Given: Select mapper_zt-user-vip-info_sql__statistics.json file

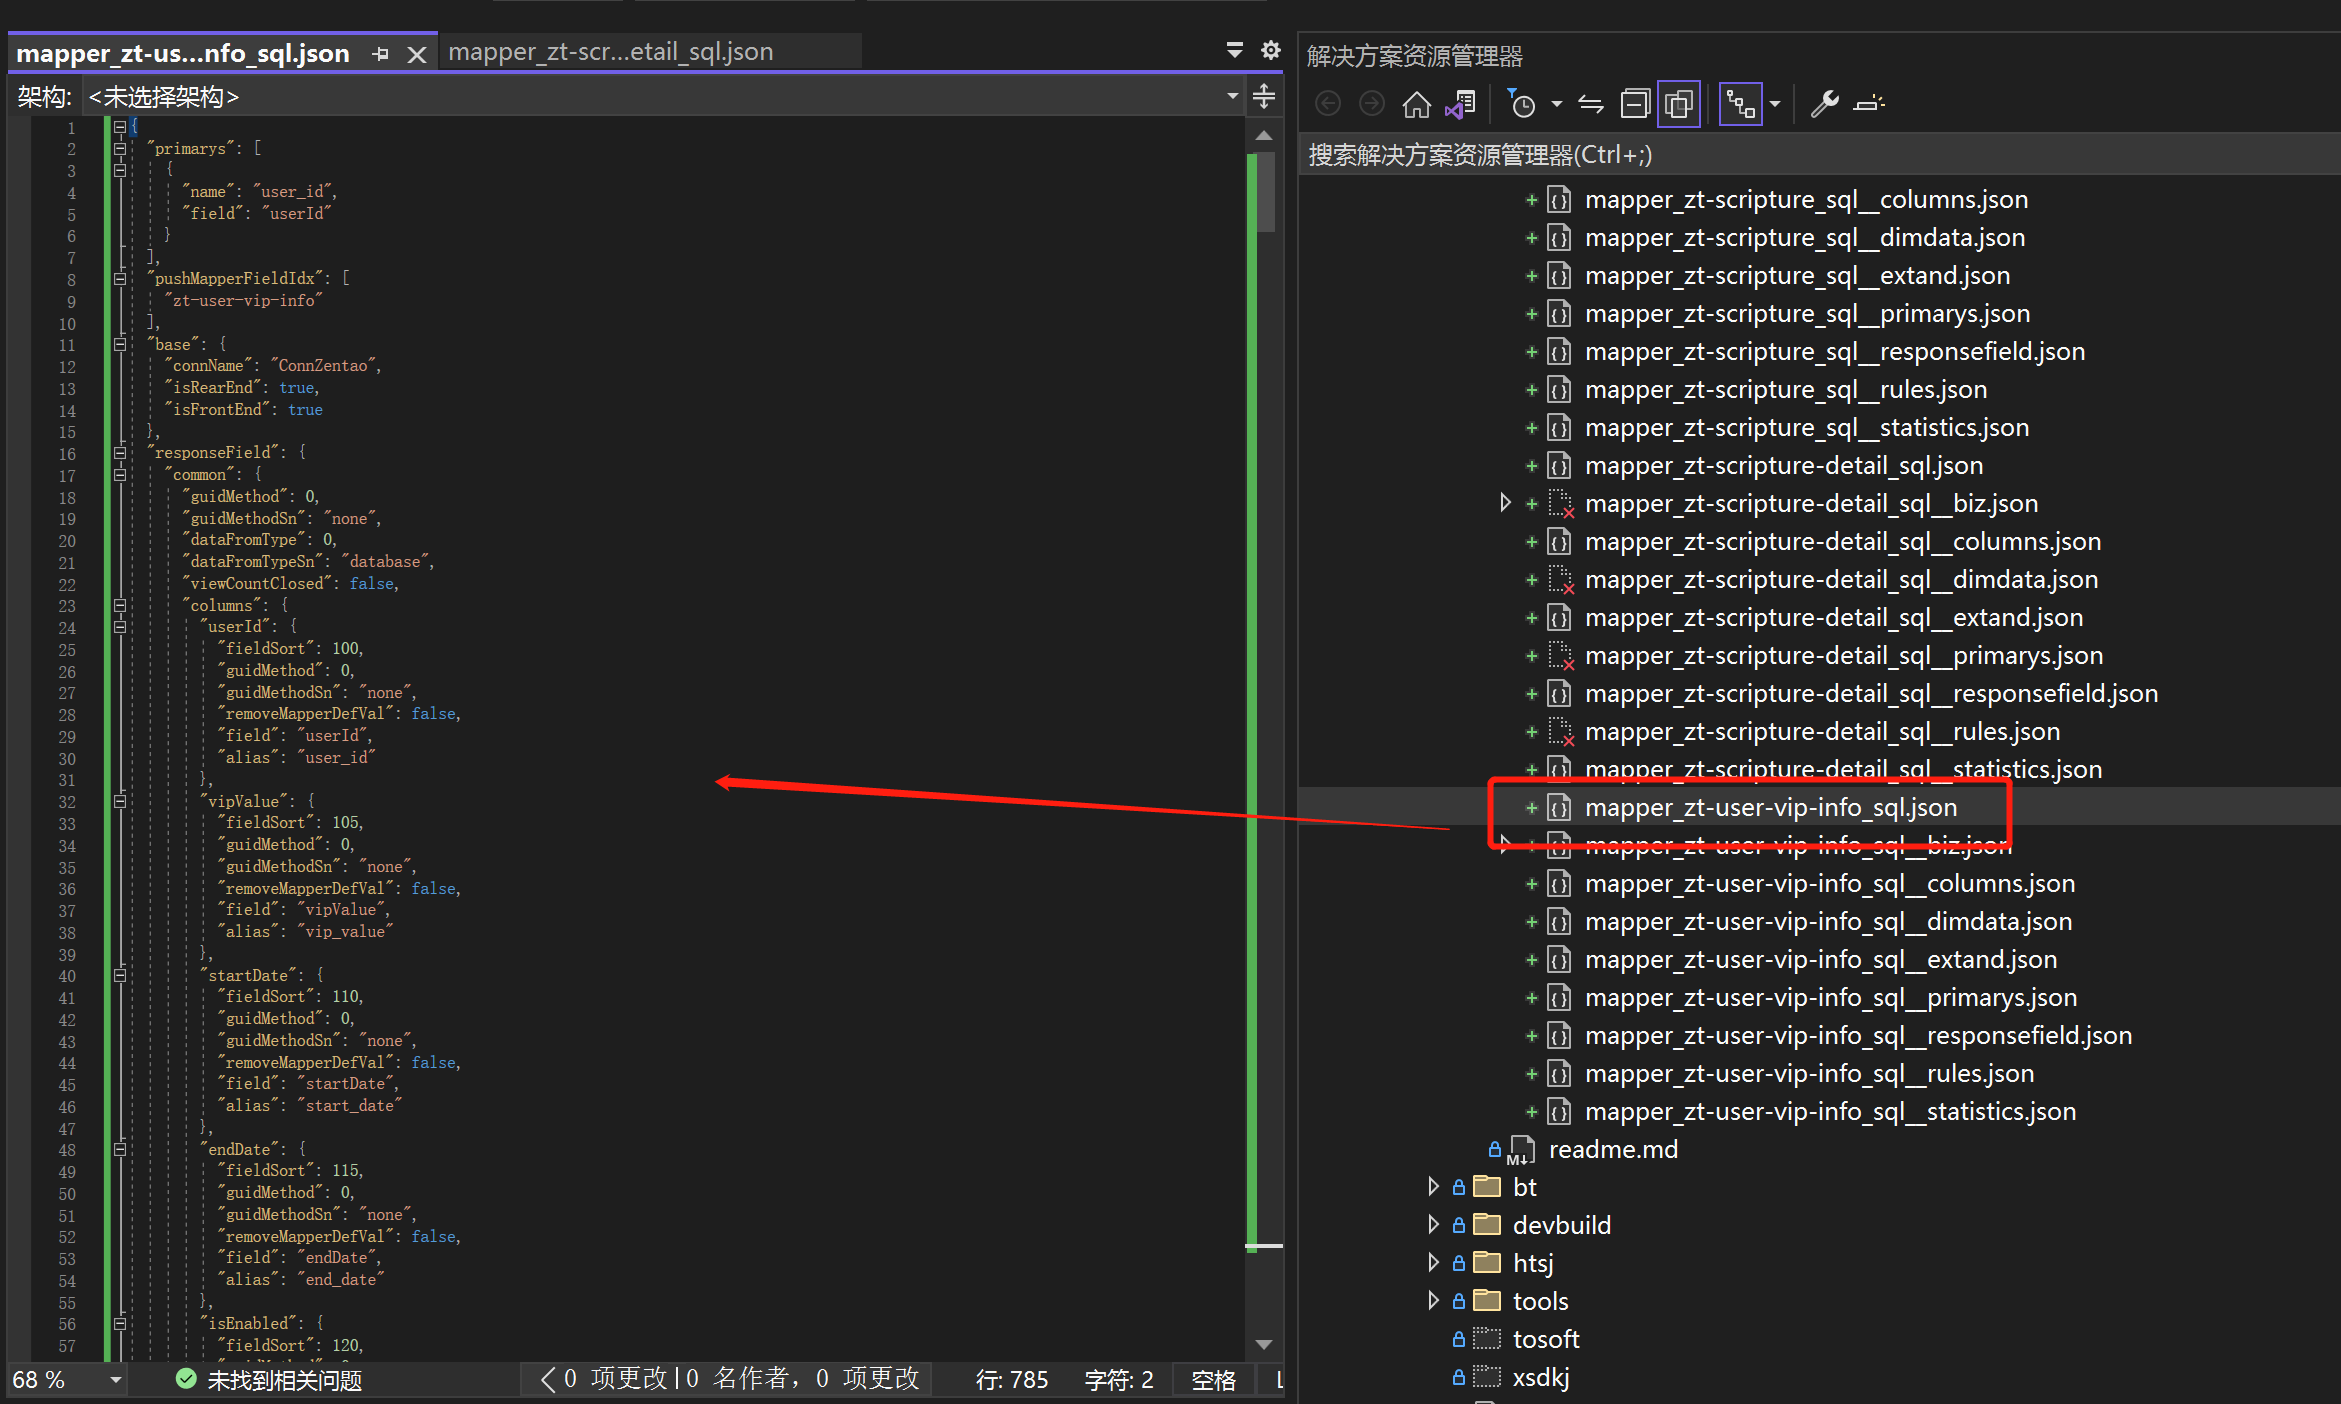Looking at the screenshot, I should pos(1830,1112).
